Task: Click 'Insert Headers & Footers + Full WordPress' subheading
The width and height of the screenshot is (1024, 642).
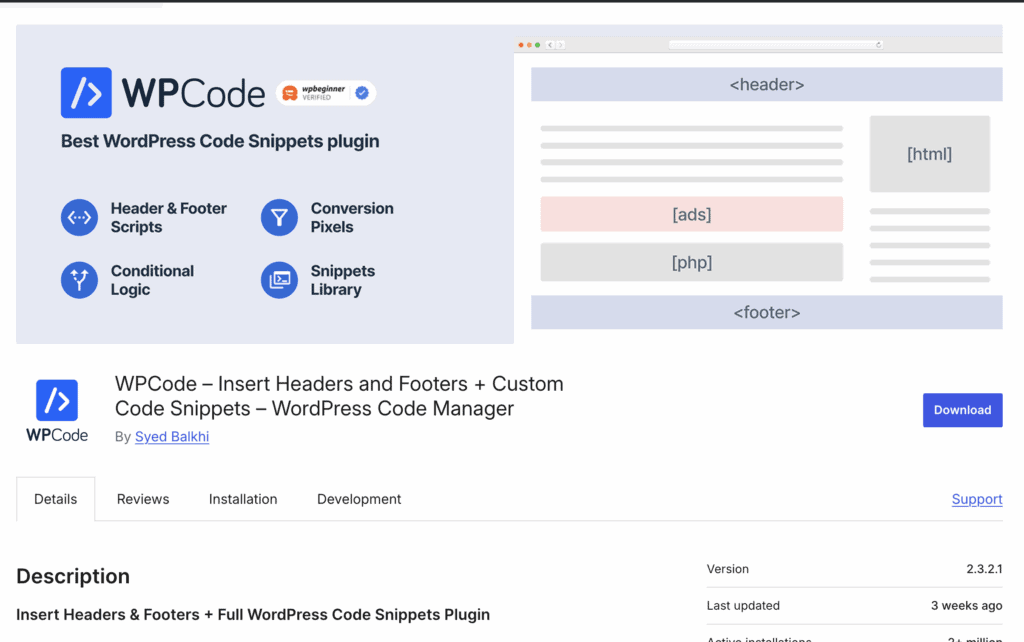Action: [253, 615]
